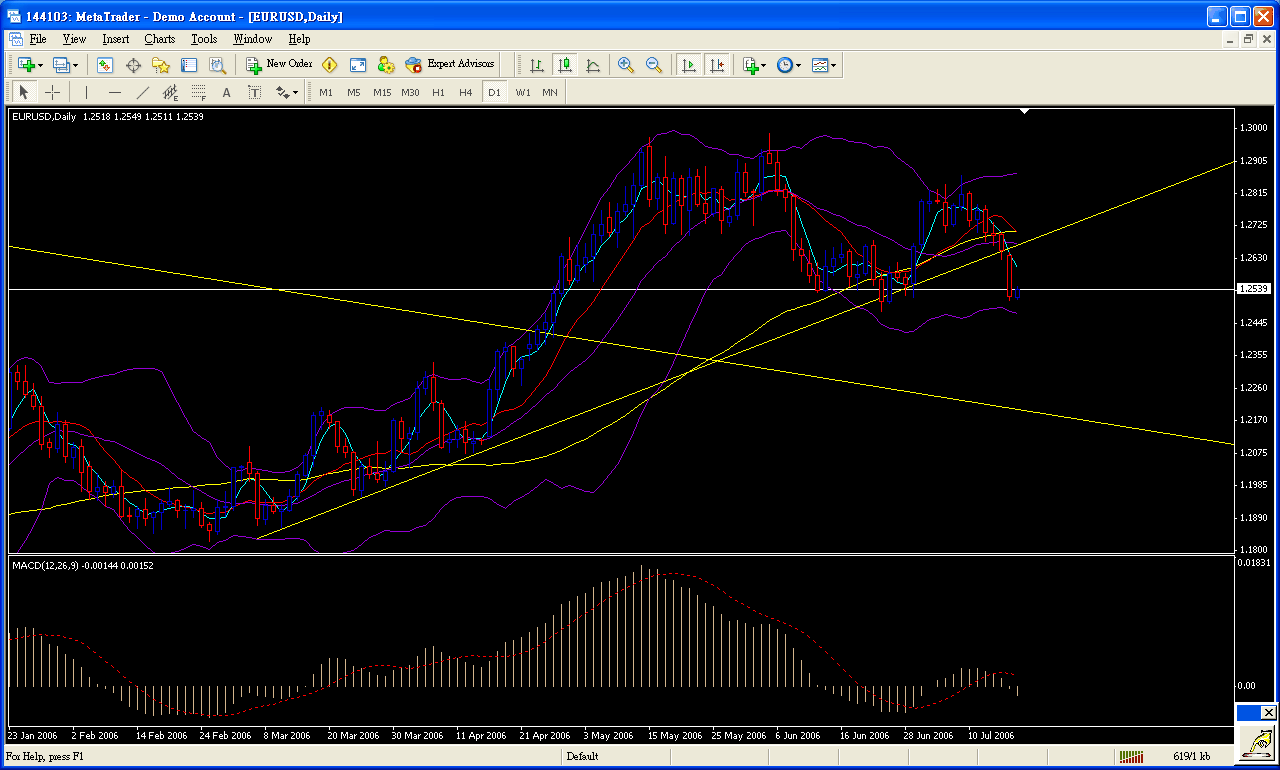Click the Default profile in status bar
The image size is (1280, 770).
tap(582, 756)
